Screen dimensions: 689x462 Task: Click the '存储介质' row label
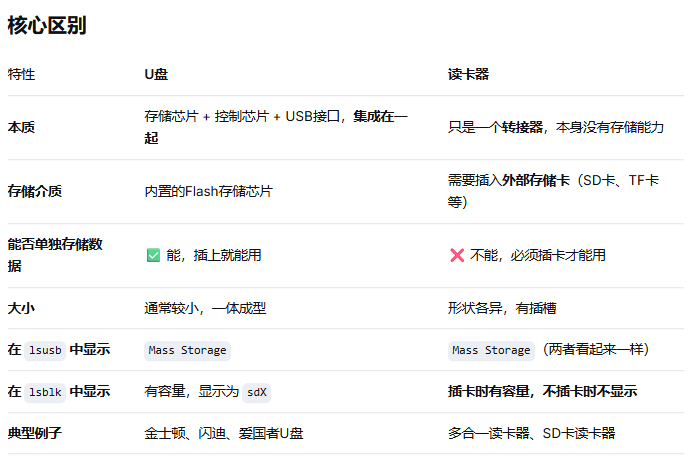tap(35, 191)
